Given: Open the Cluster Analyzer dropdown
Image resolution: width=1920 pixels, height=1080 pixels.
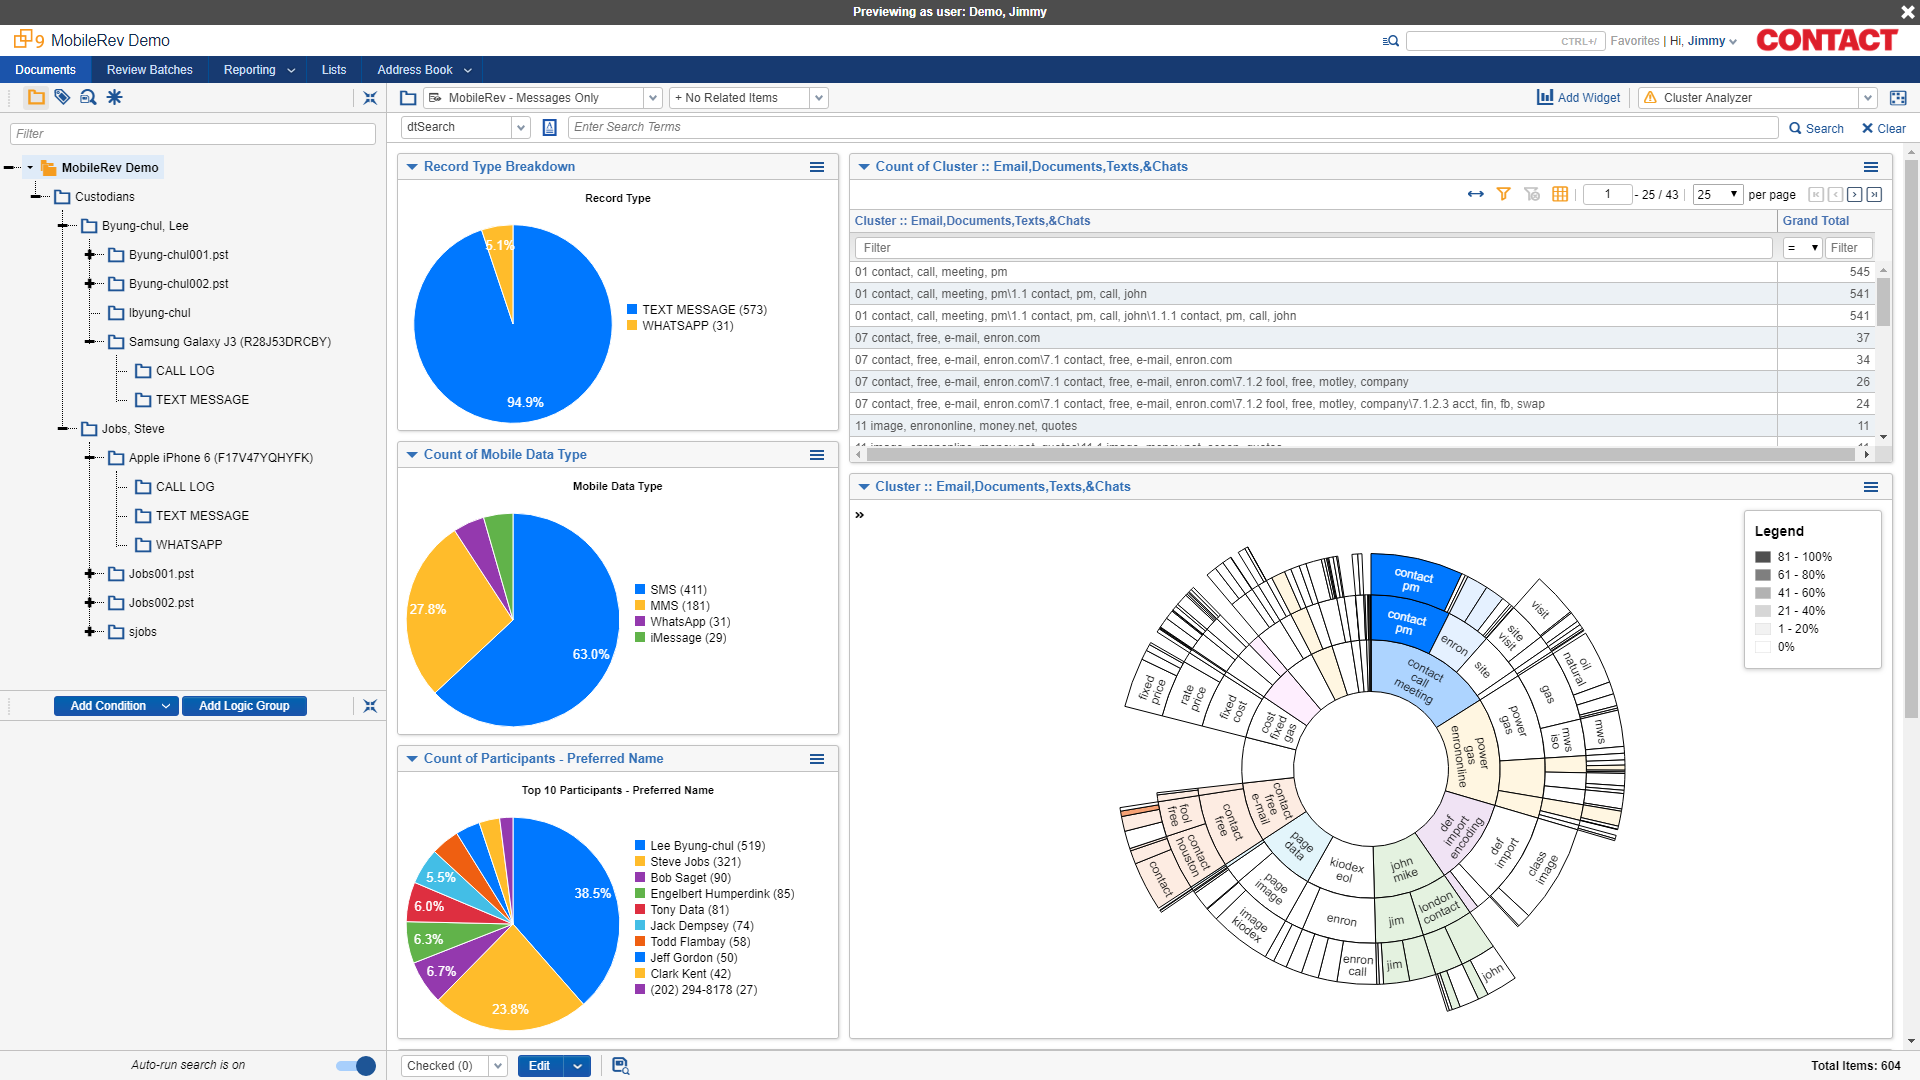Looking at the screenshot, I should point(1867,98).
